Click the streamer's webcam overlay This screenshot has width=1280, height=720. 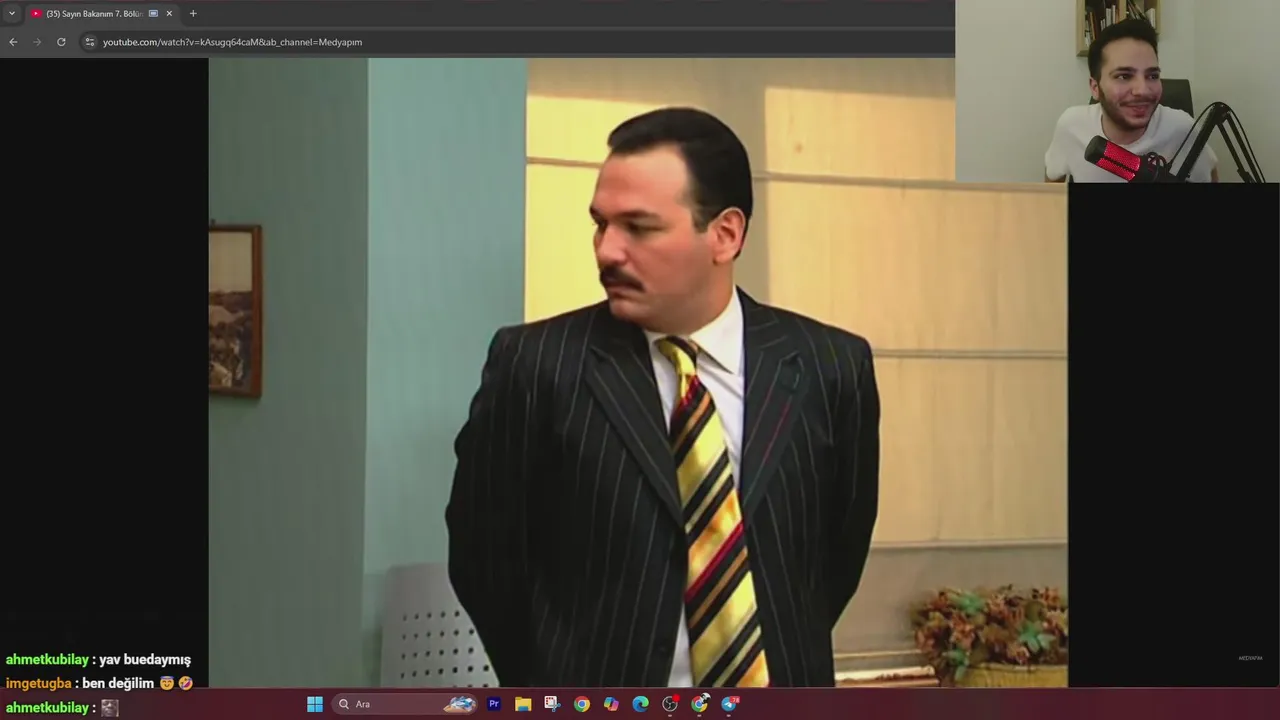pos(1117,91)
